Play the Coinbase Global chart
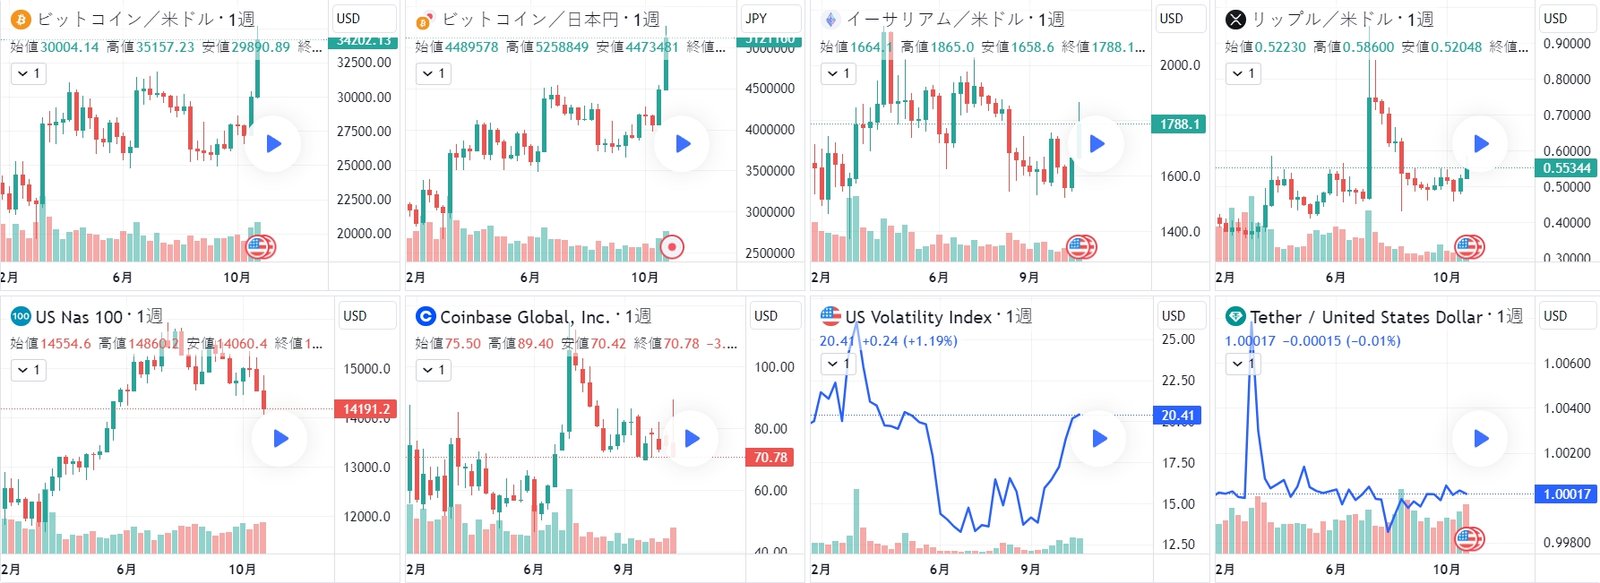The image size is (1600, 583). 692,438
